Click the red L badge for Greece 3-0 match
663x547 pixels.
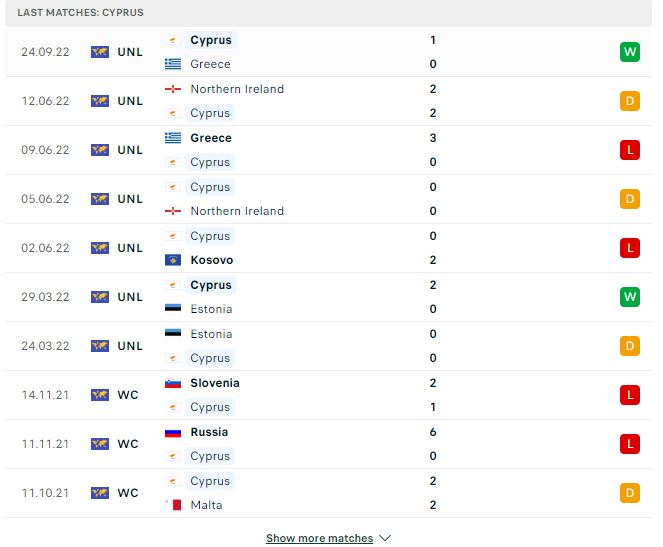click(629, 150)
